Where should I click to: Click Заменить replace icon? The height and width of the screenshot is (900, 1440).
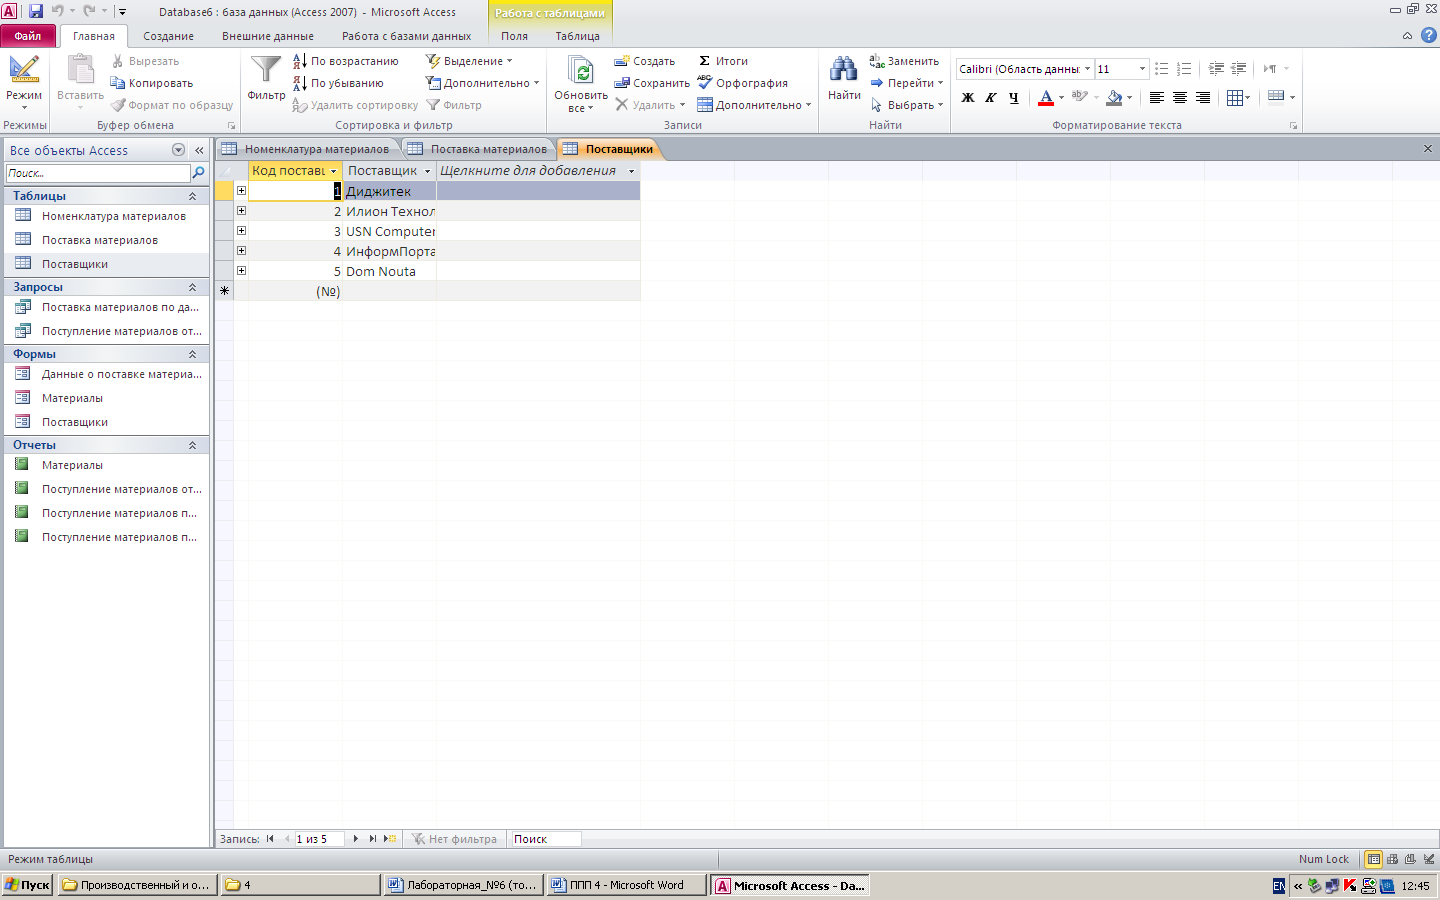(877, 61)
